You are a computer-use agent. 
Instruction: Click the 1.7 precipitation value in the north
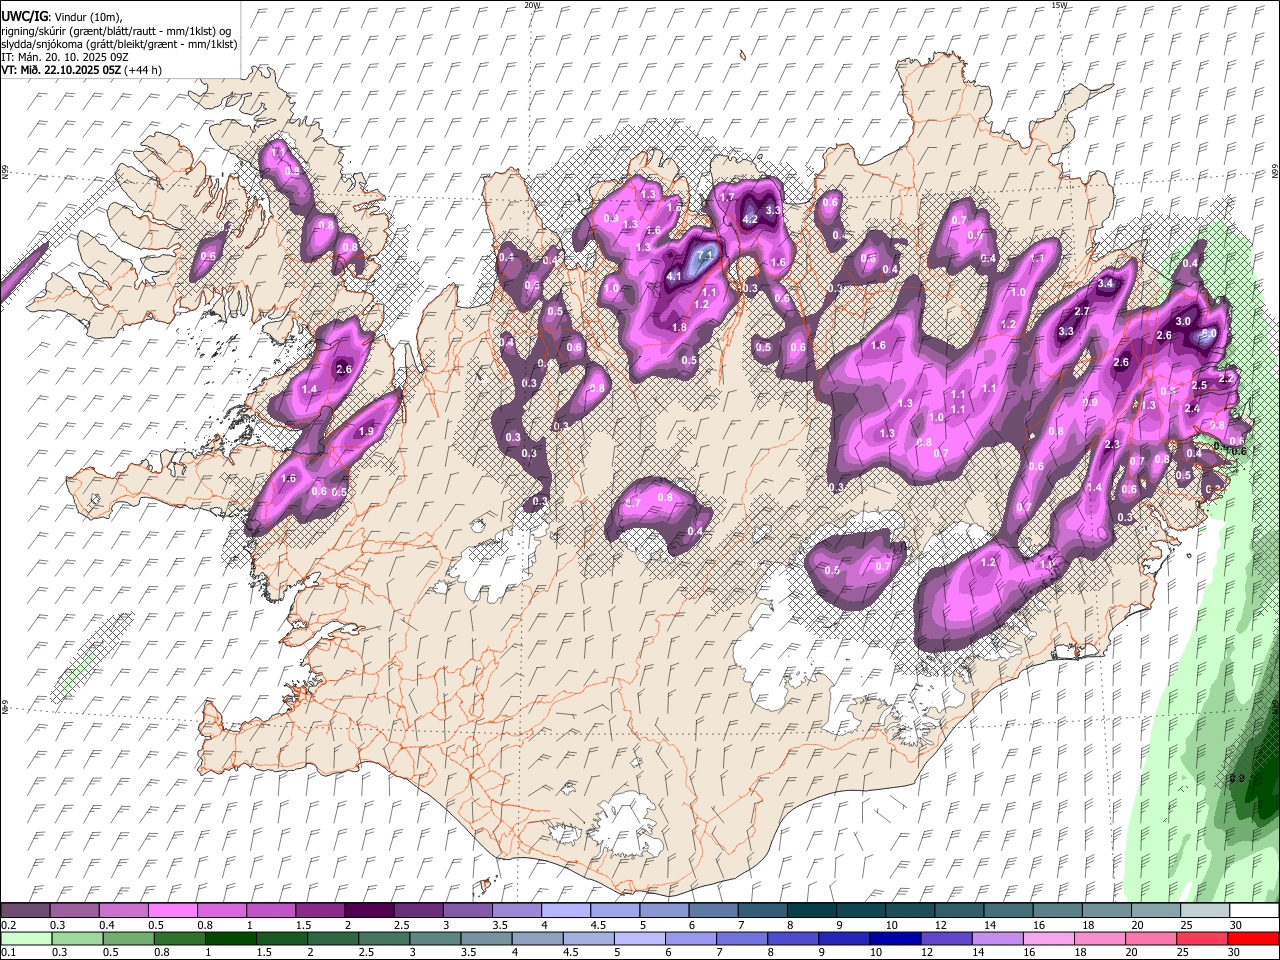coord(728,197)
